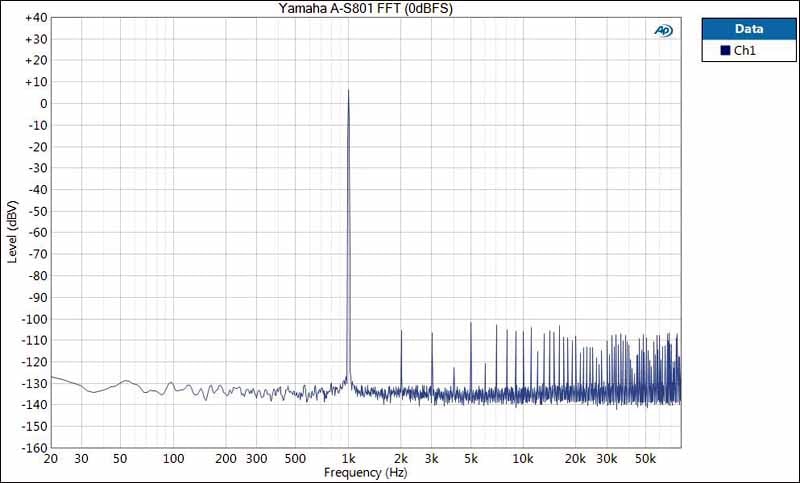Click the 0 dBV tick on the level axis
This screenshot has height=483, width=800.
(43, 104)
